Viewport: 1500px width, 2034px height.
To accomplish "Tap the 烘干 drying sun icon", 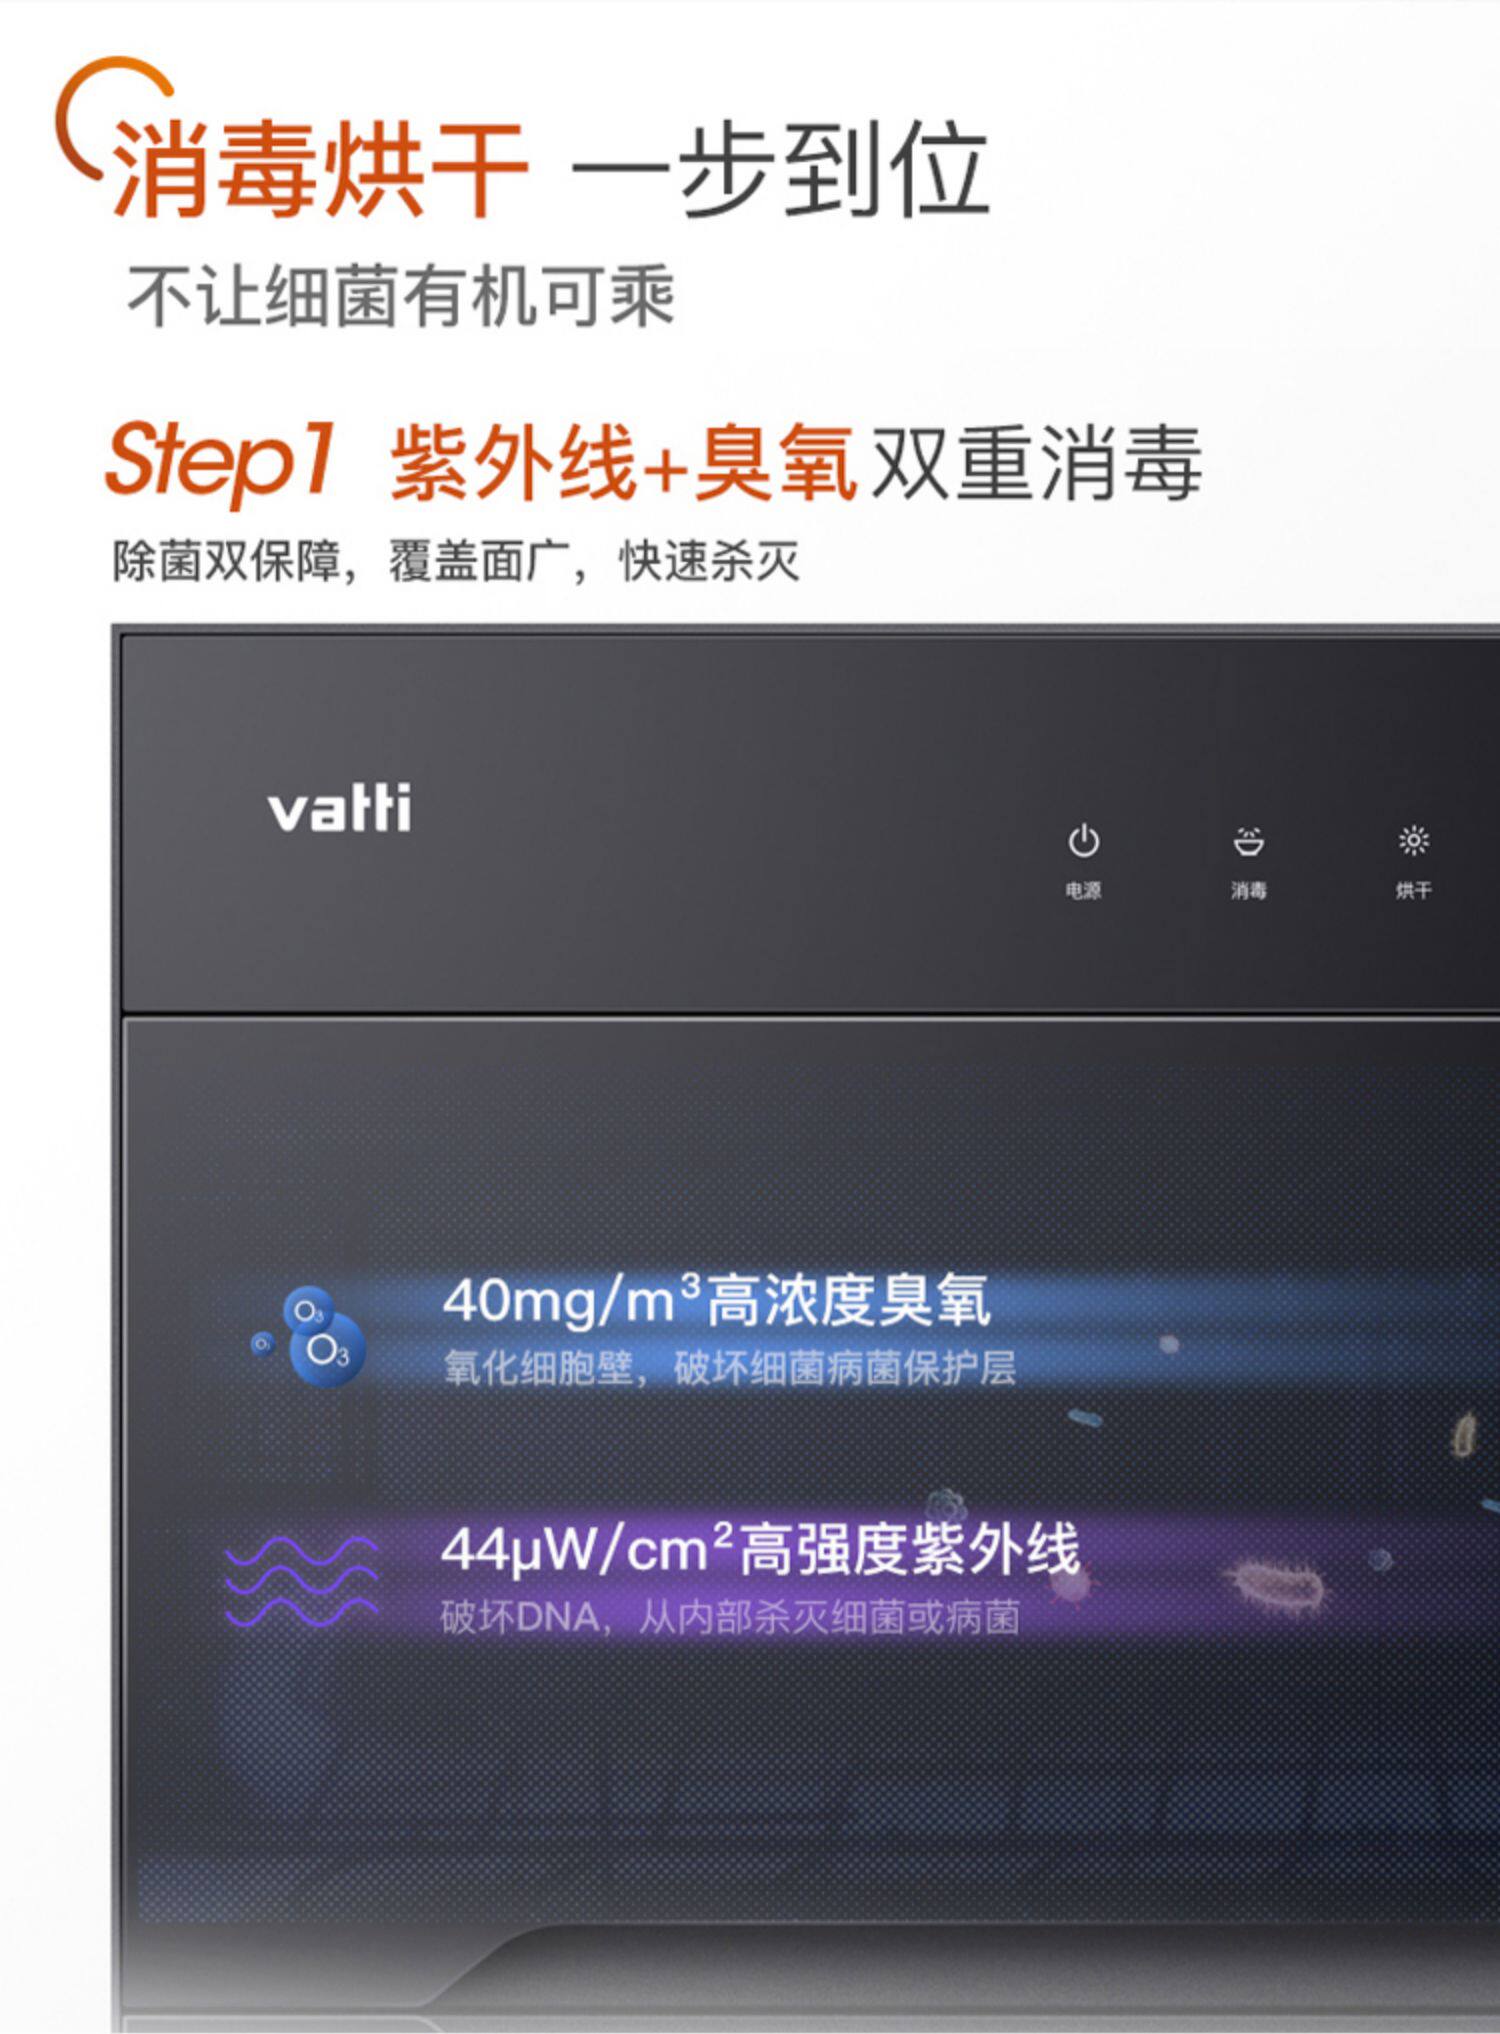I will pos(1413,840).
